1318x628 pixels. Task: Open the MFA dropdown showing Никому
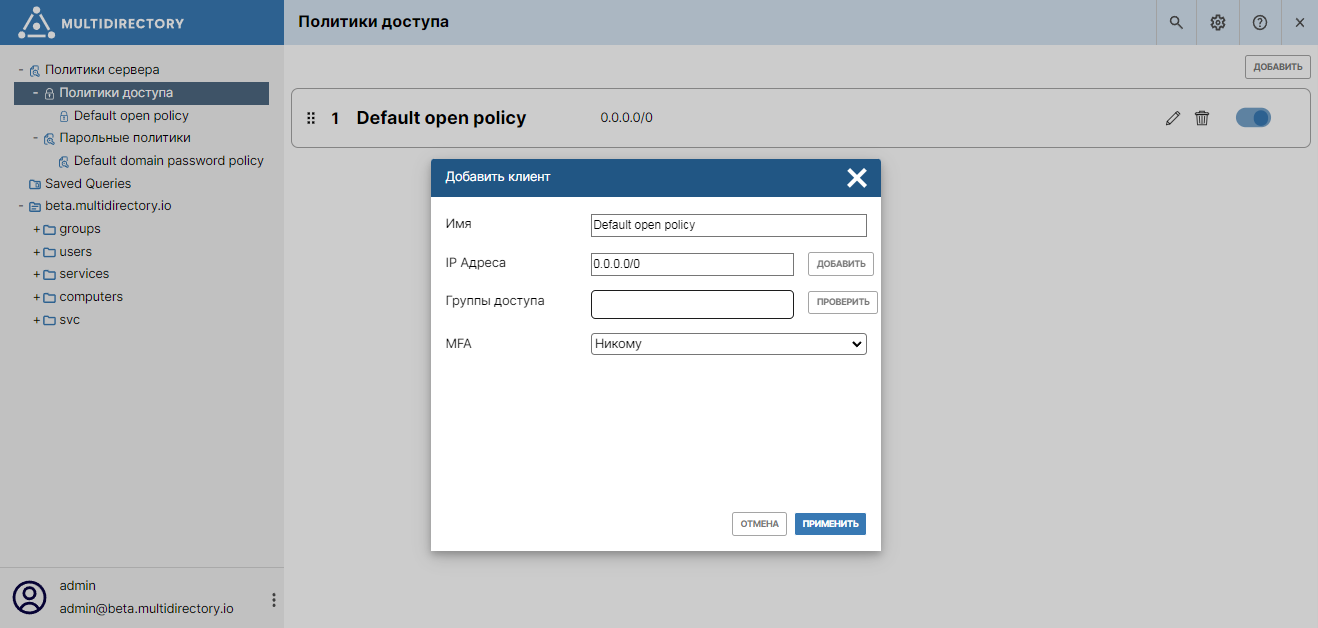point(728,344)
